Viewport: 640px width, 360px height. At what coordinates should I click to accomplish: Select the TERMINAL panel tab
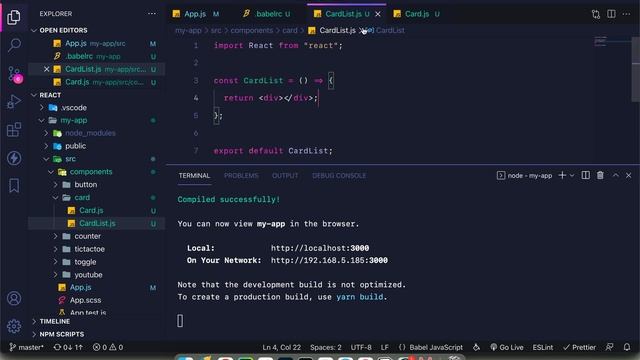194,176
